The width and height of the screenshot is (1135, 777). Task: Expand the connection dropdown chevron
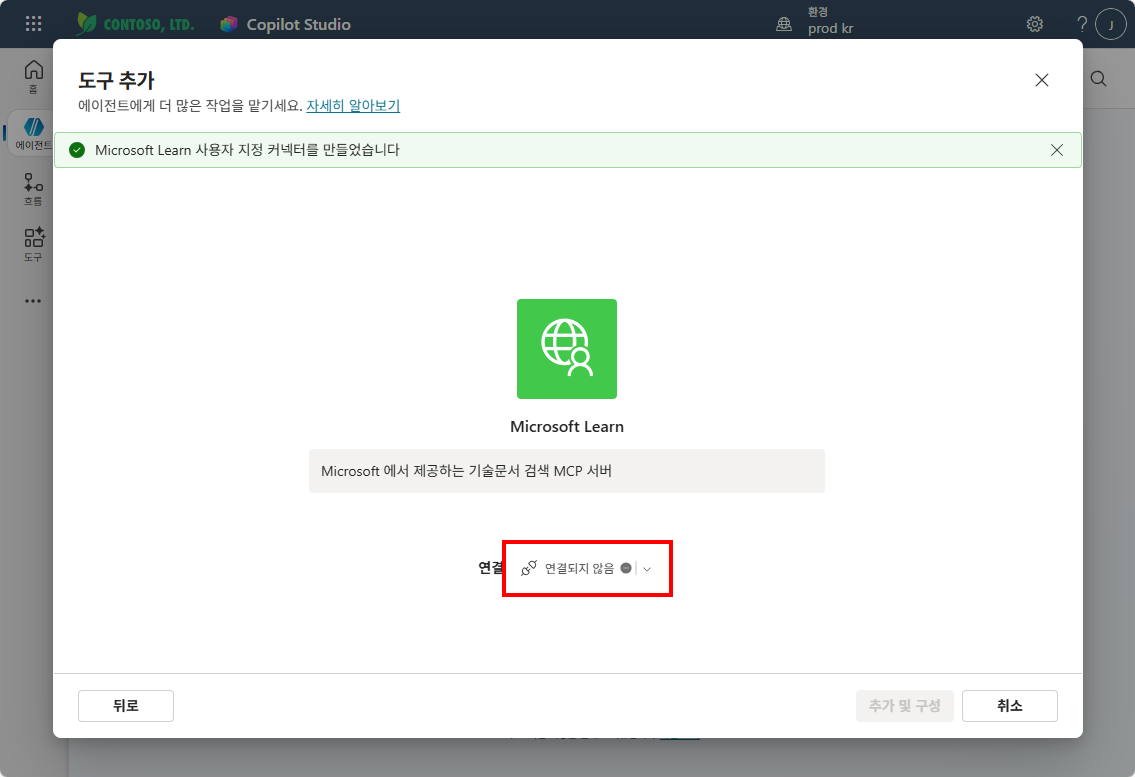tap(647, 569)
